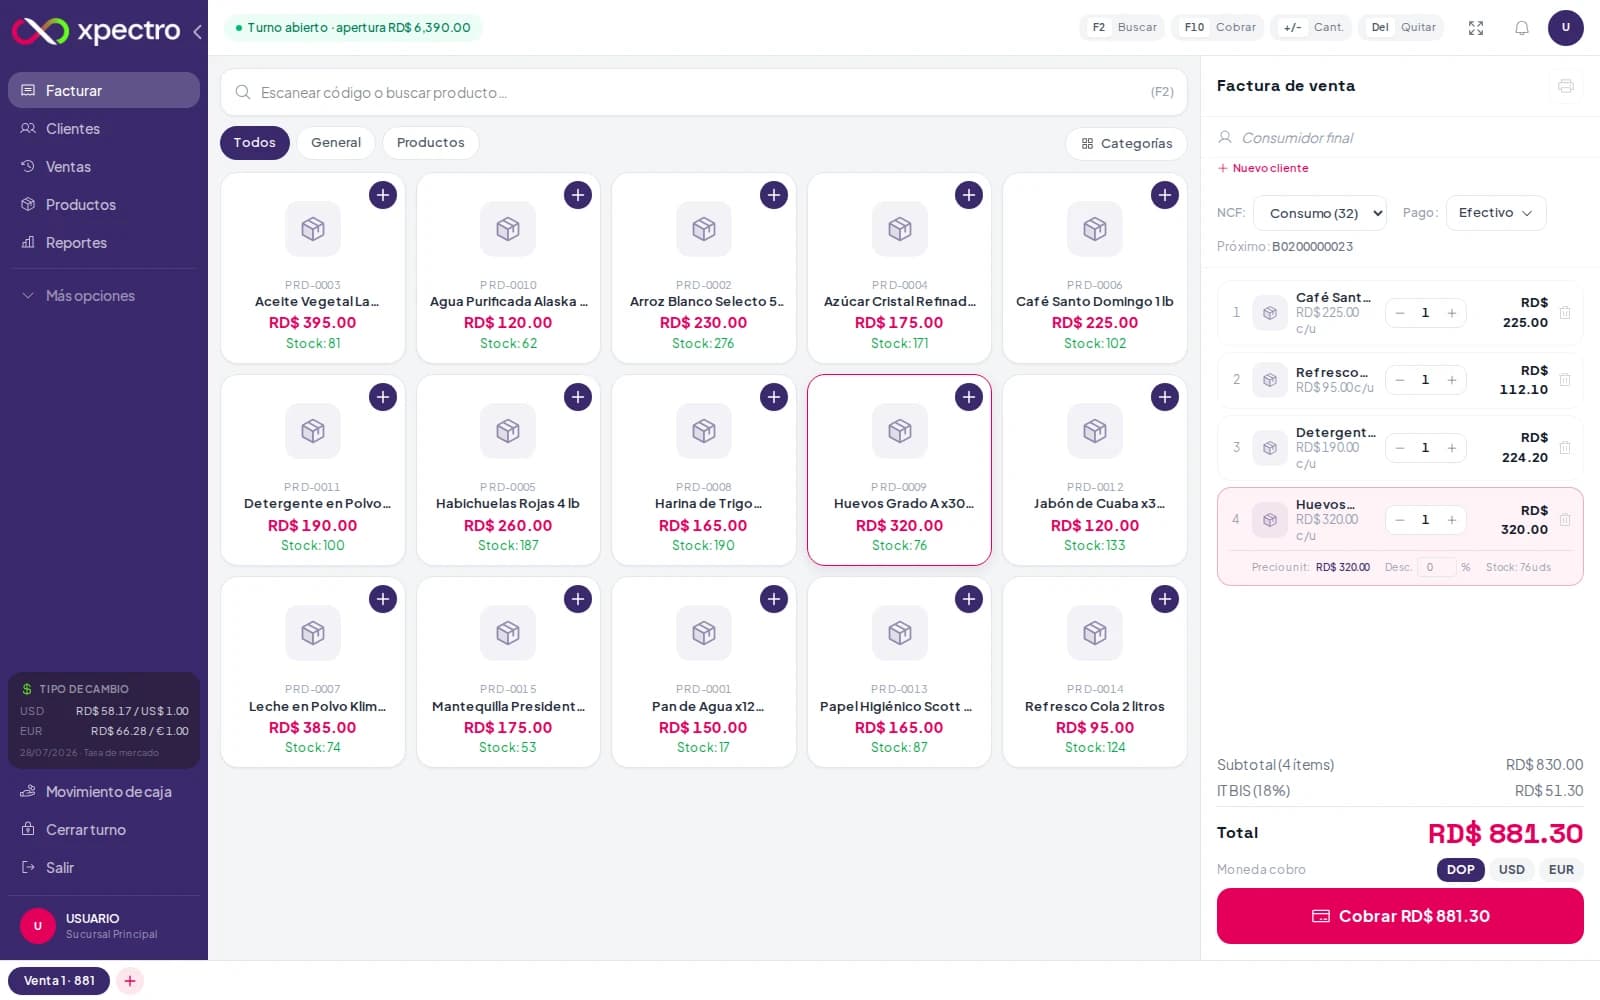
Task: Add Detergente en Polvo using its plus icon
Action: pos(383,397)
